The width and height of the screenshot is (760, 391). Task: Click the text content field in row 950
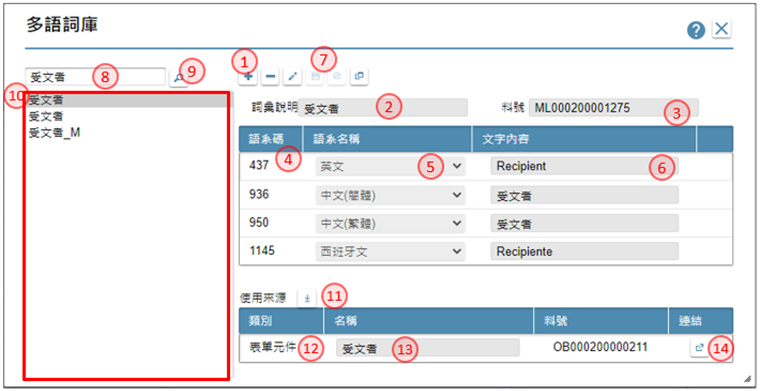tap(584, 223)
